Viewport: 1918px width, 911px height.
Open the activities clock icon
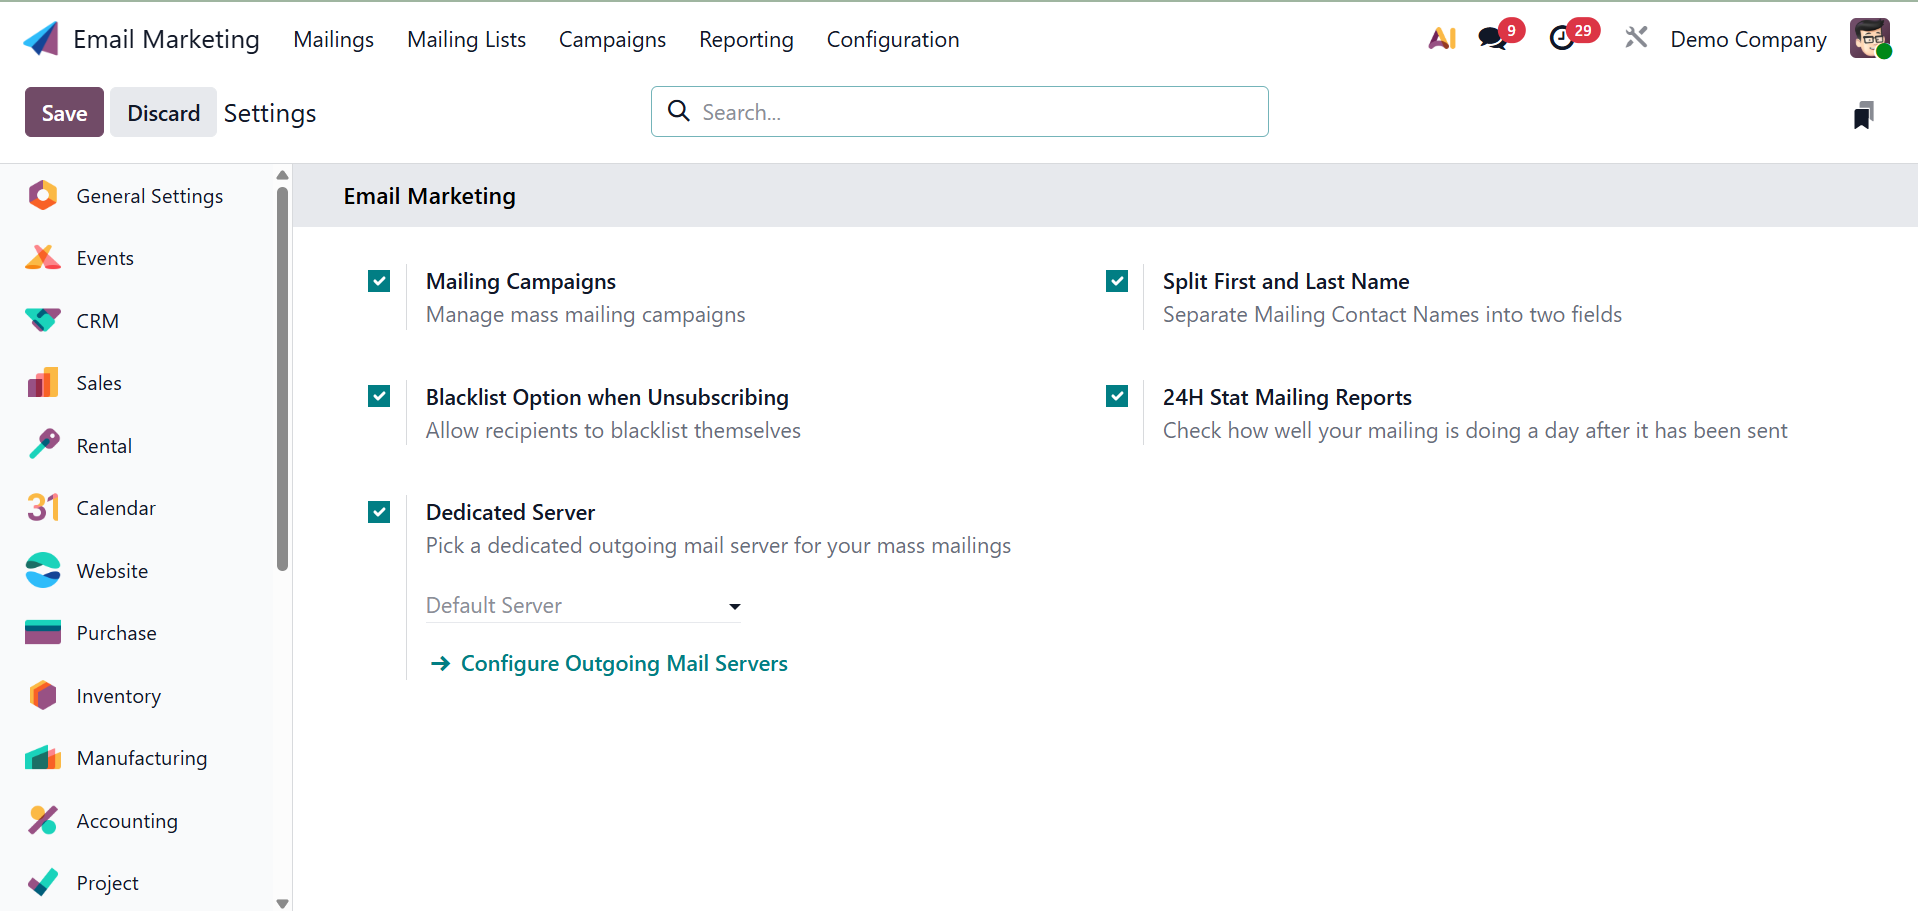pos(1561,39)
